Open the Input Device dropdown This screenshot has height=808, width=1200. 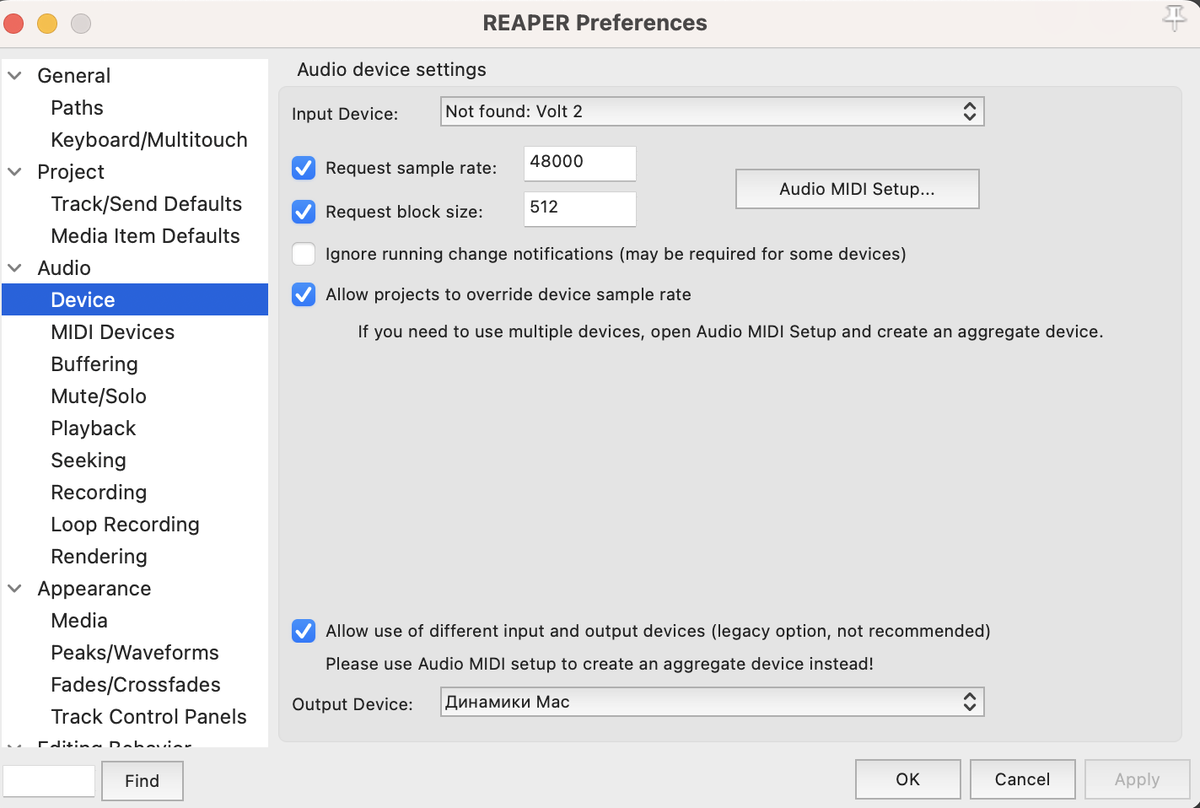(712, 112)
